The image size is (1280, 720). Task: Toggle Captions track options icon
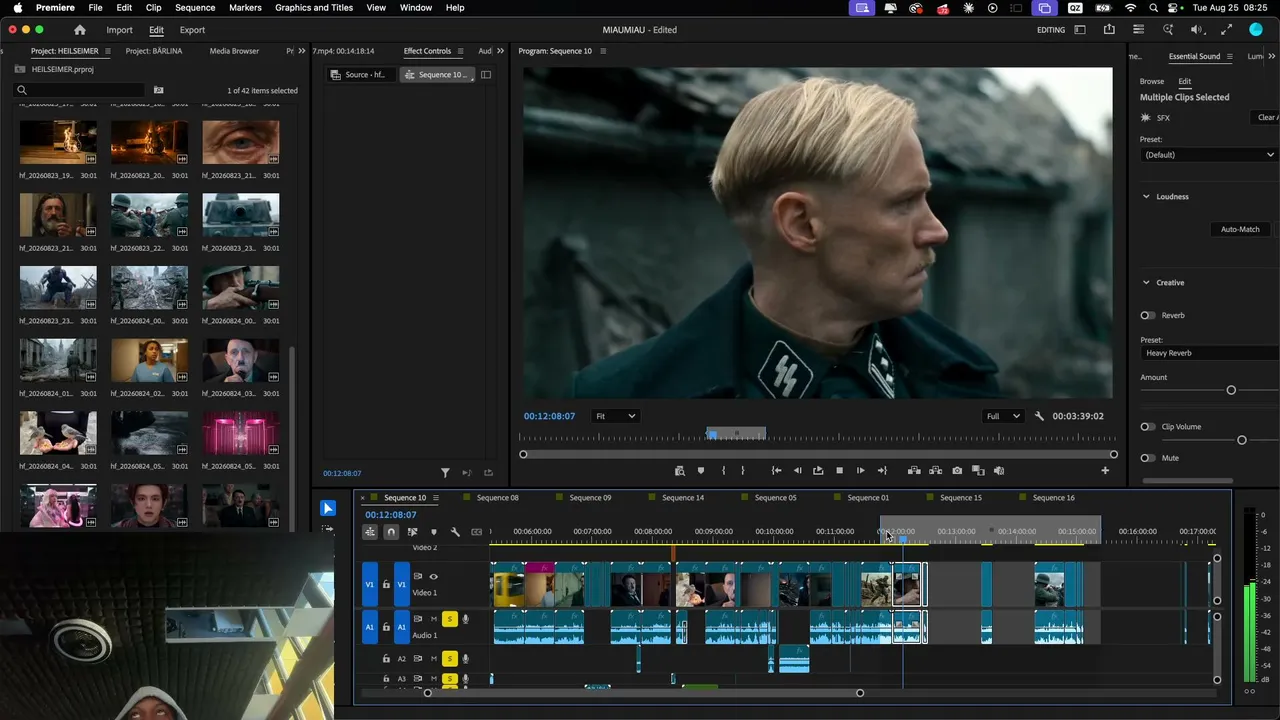click(x=476, y=532)
